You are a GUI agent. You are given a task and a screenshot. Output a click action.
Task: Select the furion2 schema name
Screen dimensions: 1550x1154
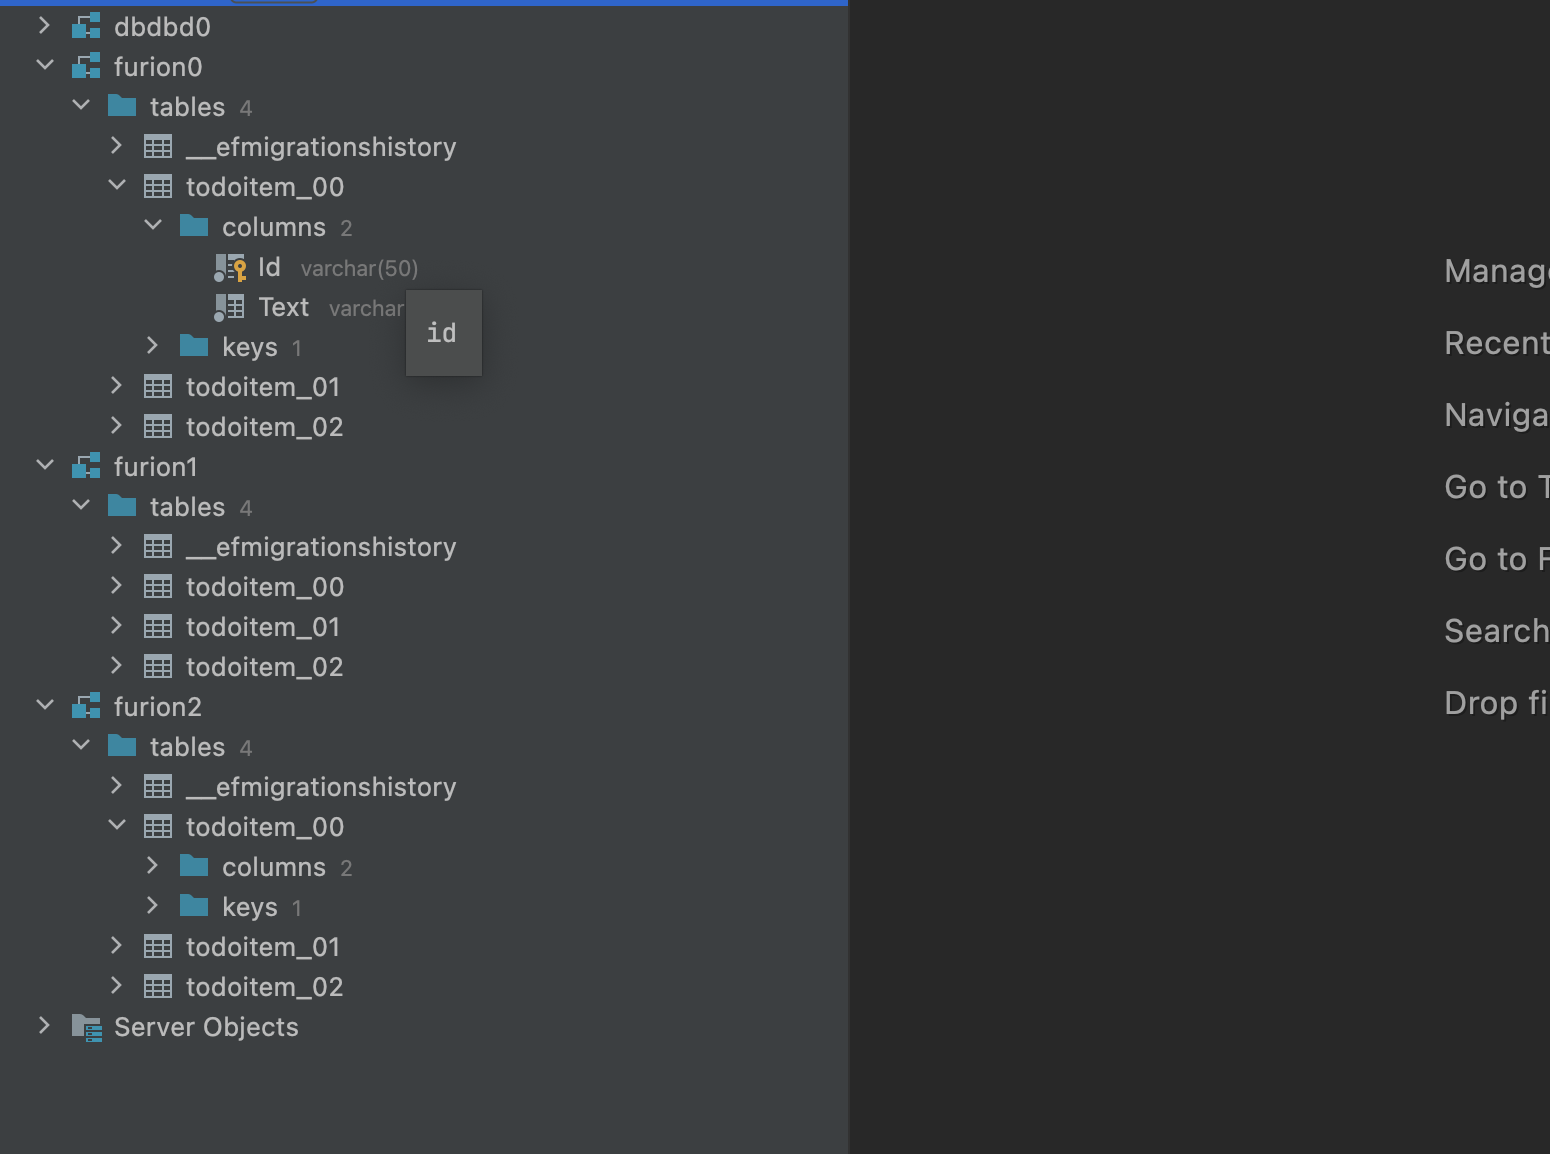click(x=158, y=707)
